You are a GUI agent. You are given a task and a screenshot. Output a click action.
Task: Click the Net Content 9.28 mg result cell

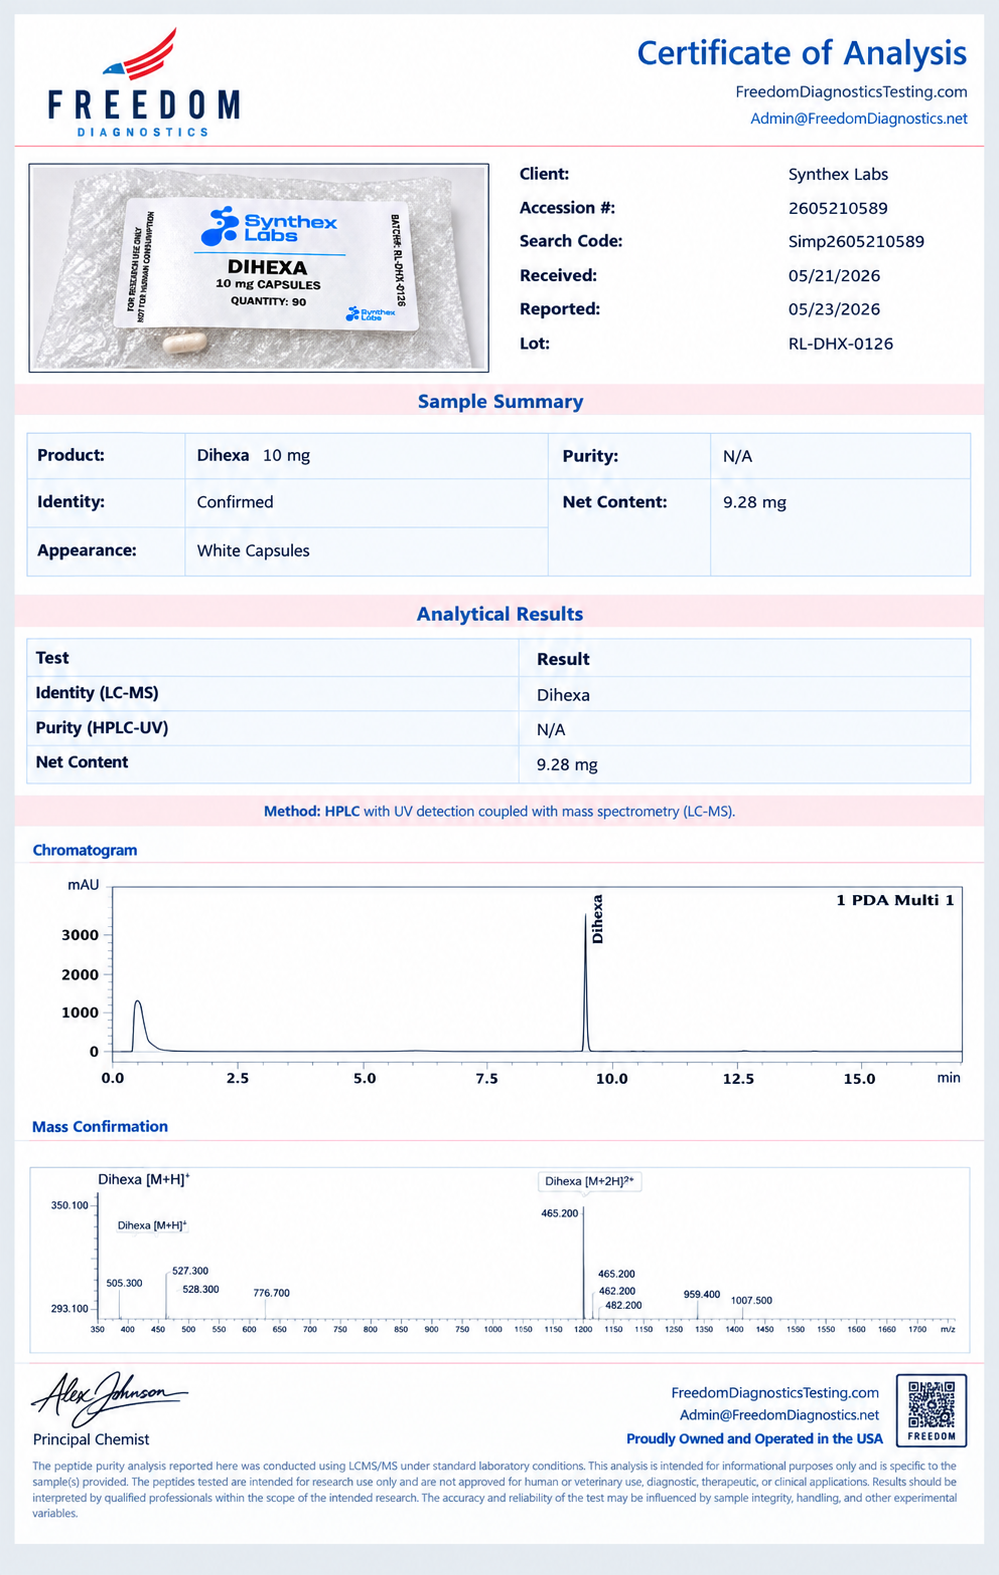click(x=745, y=764)
